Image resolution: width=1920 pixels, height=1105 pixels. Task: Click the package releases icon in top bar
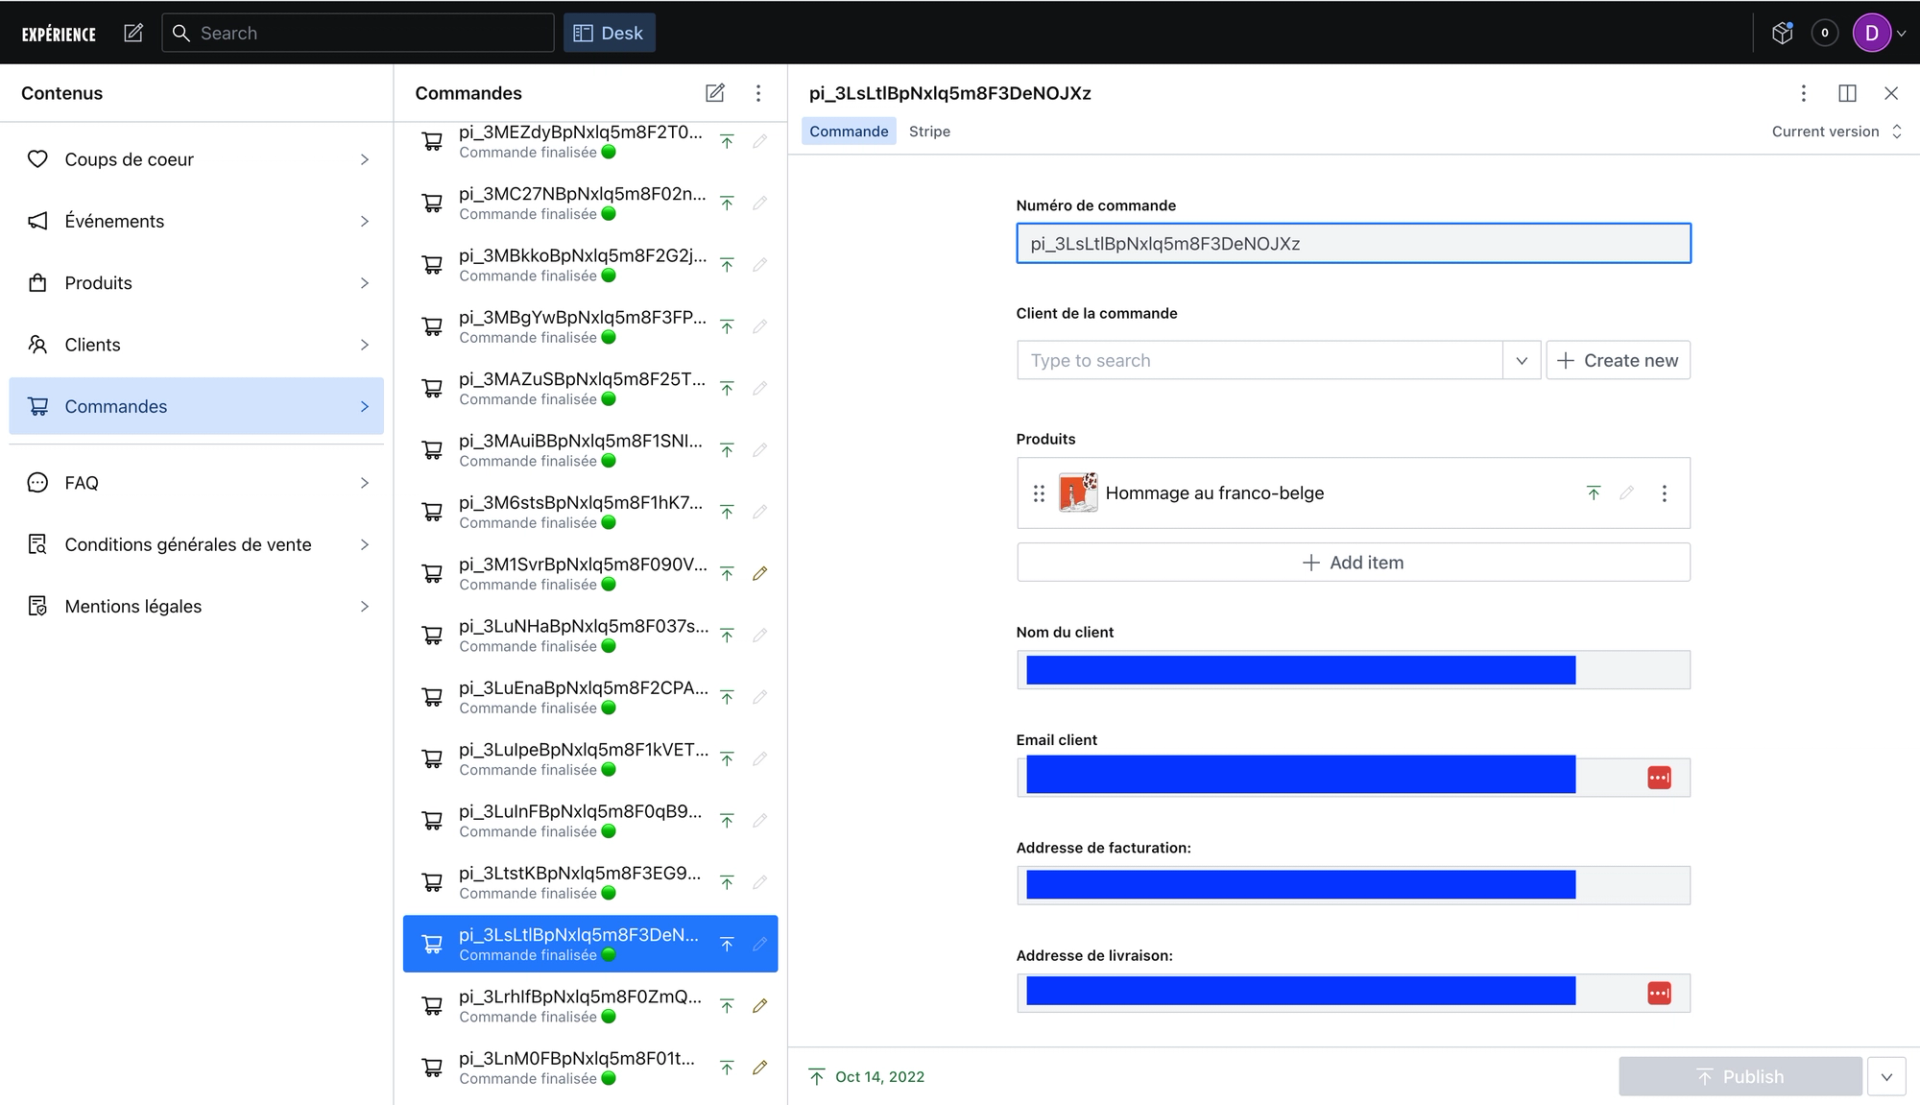point(1782,33)
